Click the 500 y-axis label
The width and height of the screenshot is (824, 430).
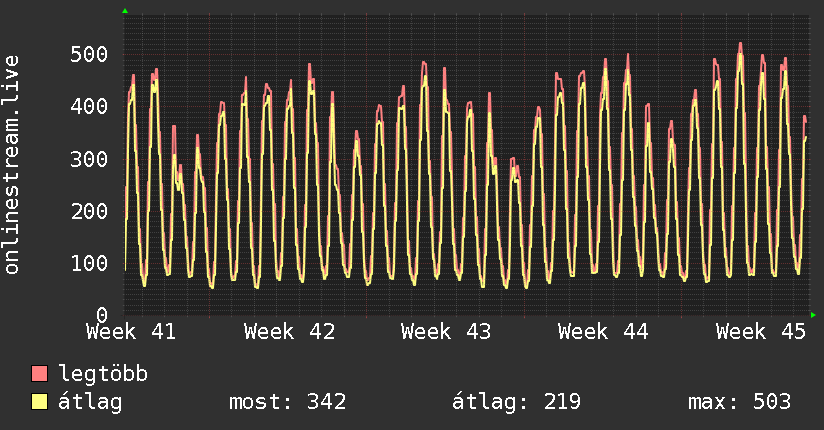pos(89,54)
